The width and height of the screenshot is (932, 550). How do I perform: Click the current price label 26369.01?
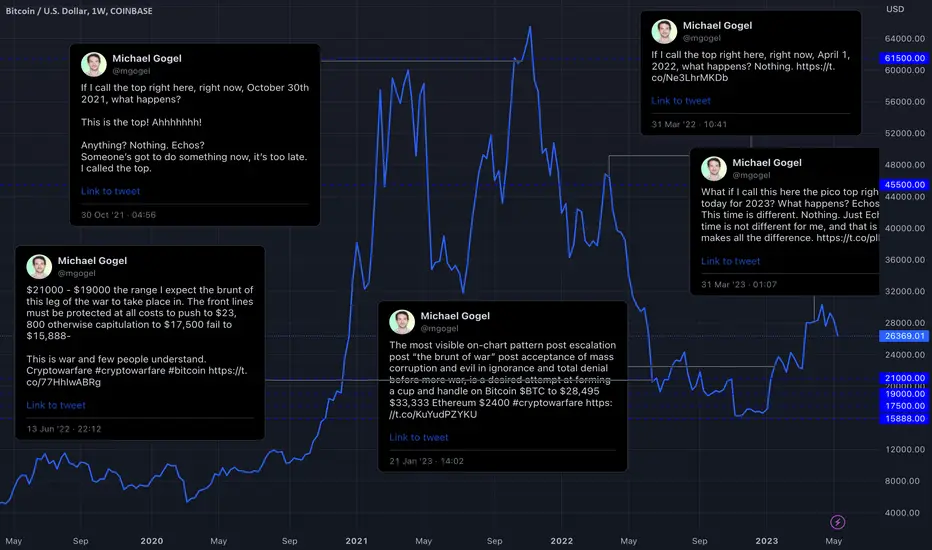[x=904, y=336]
